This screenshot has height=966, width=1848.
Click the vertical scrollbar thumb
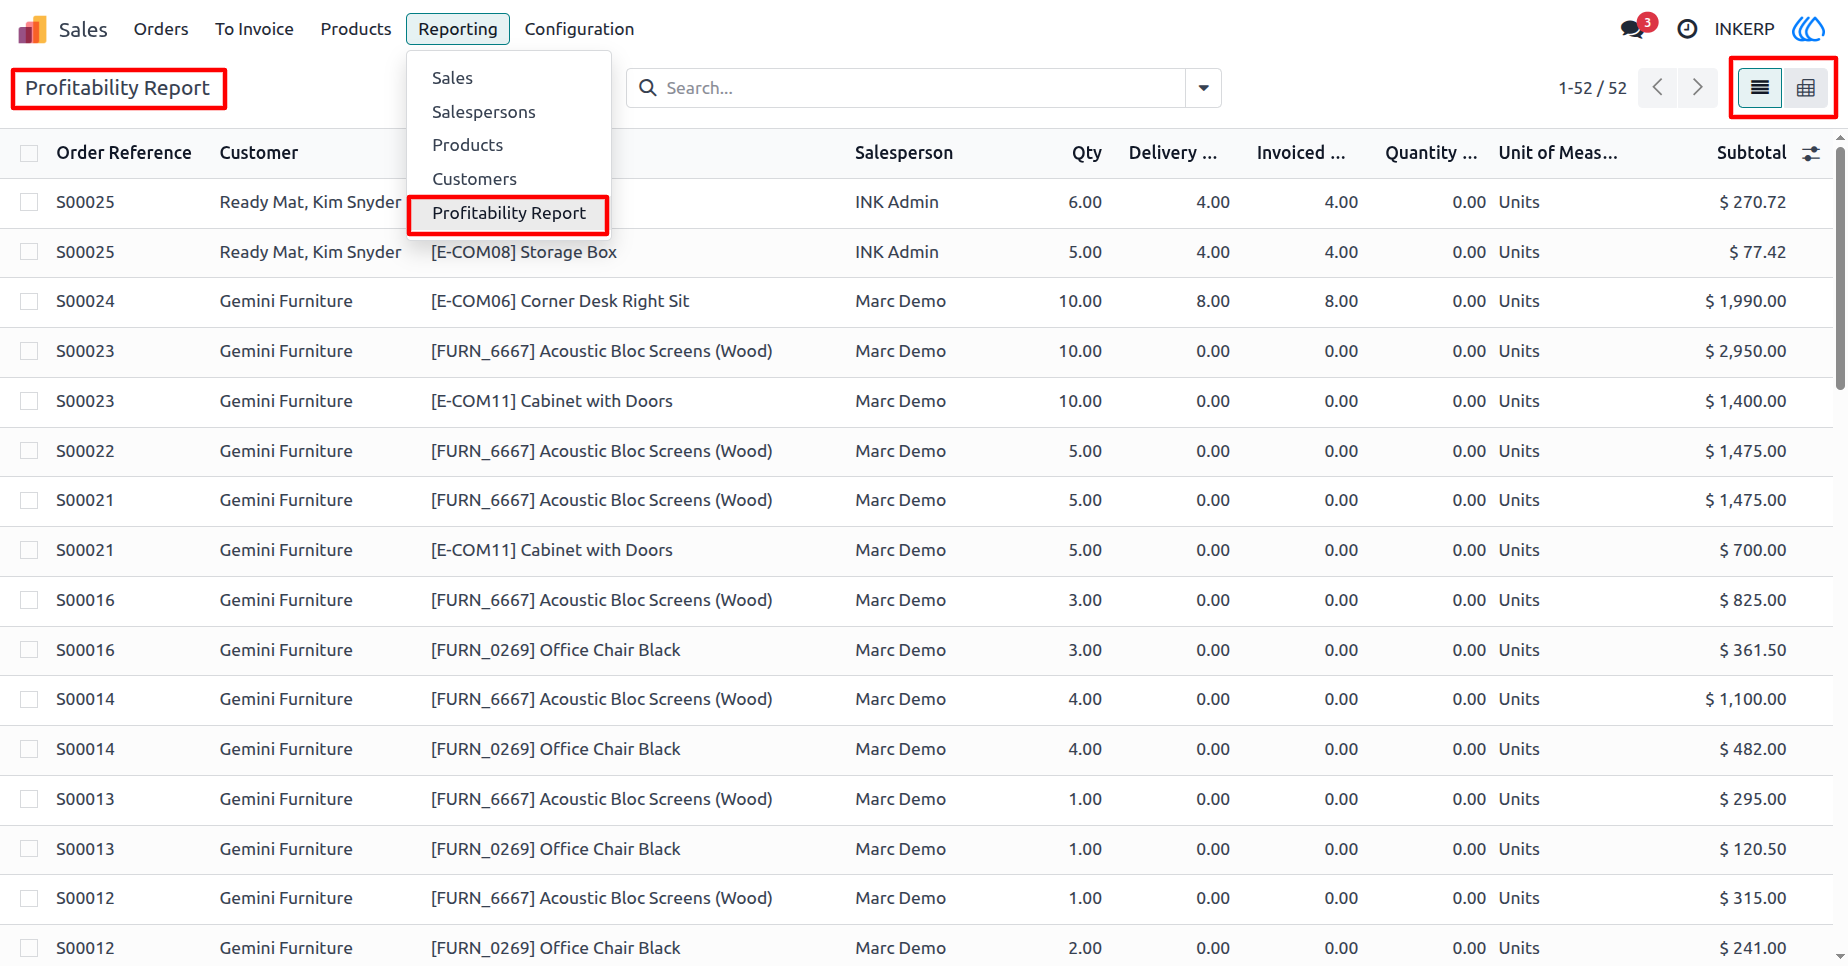click(1840, 260)
